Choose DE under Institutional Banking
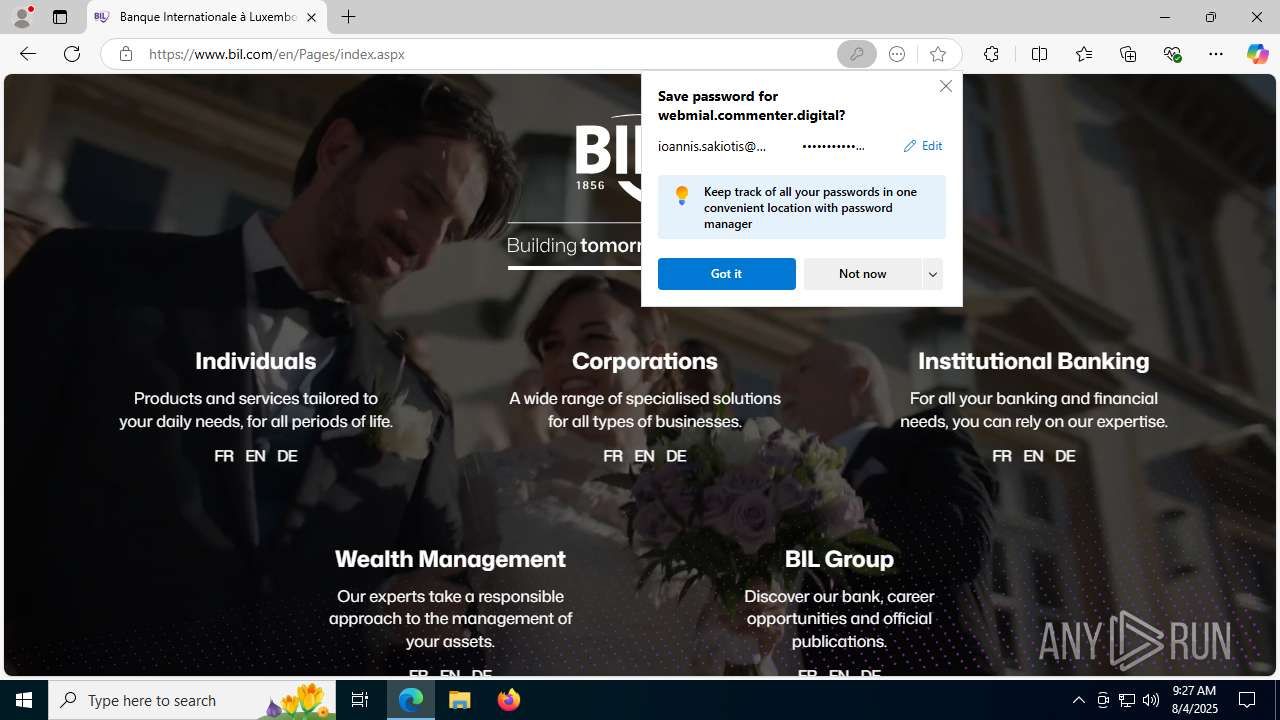The height and width of the screenshot is (720, 1280). coord(1065,456)
